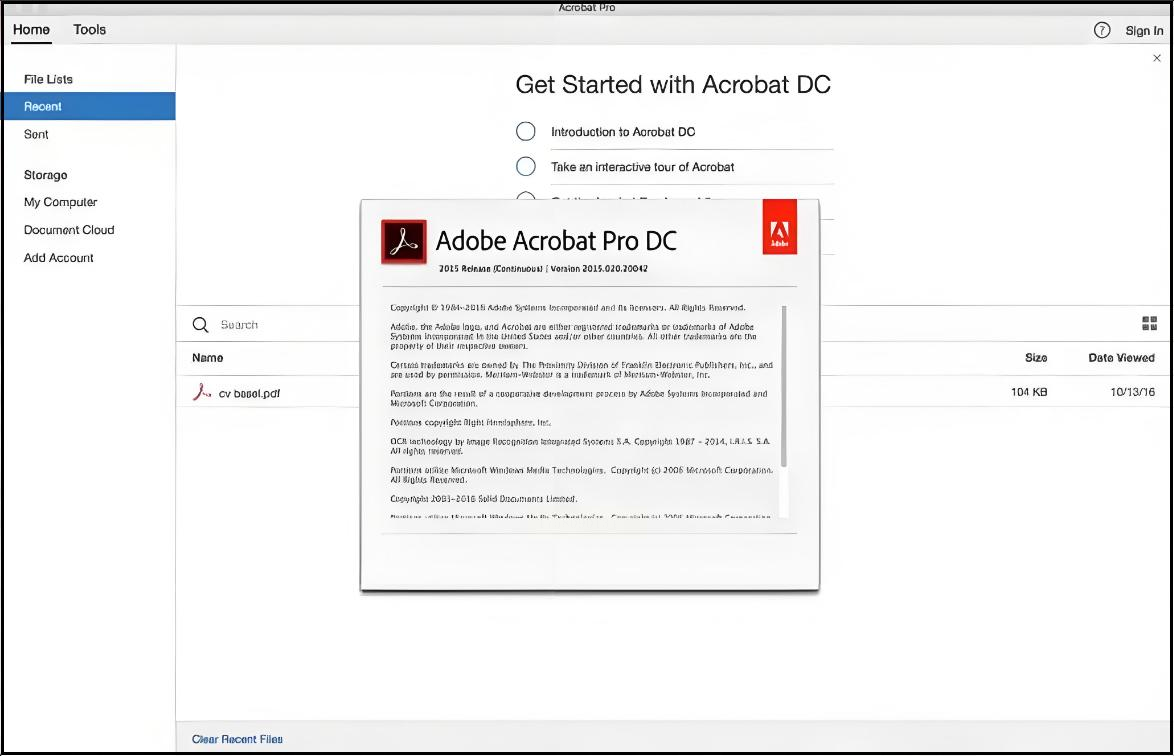This screenshot has width=1174, height=756.
Task: Click Sign In
Action: [1144, 31]
